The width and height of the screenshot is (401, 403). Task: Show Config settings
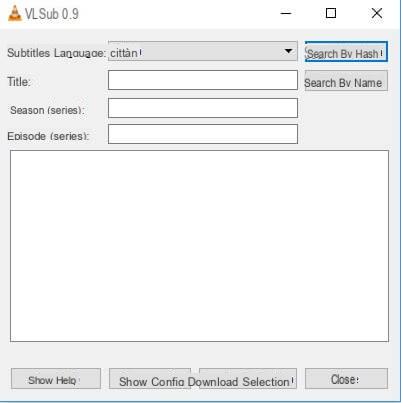[150, 379]
